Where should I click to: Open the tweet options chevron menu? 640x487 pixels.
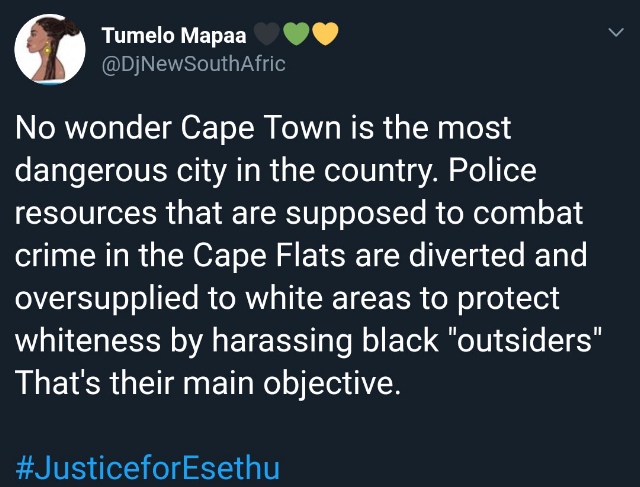(x=616, y=32)
